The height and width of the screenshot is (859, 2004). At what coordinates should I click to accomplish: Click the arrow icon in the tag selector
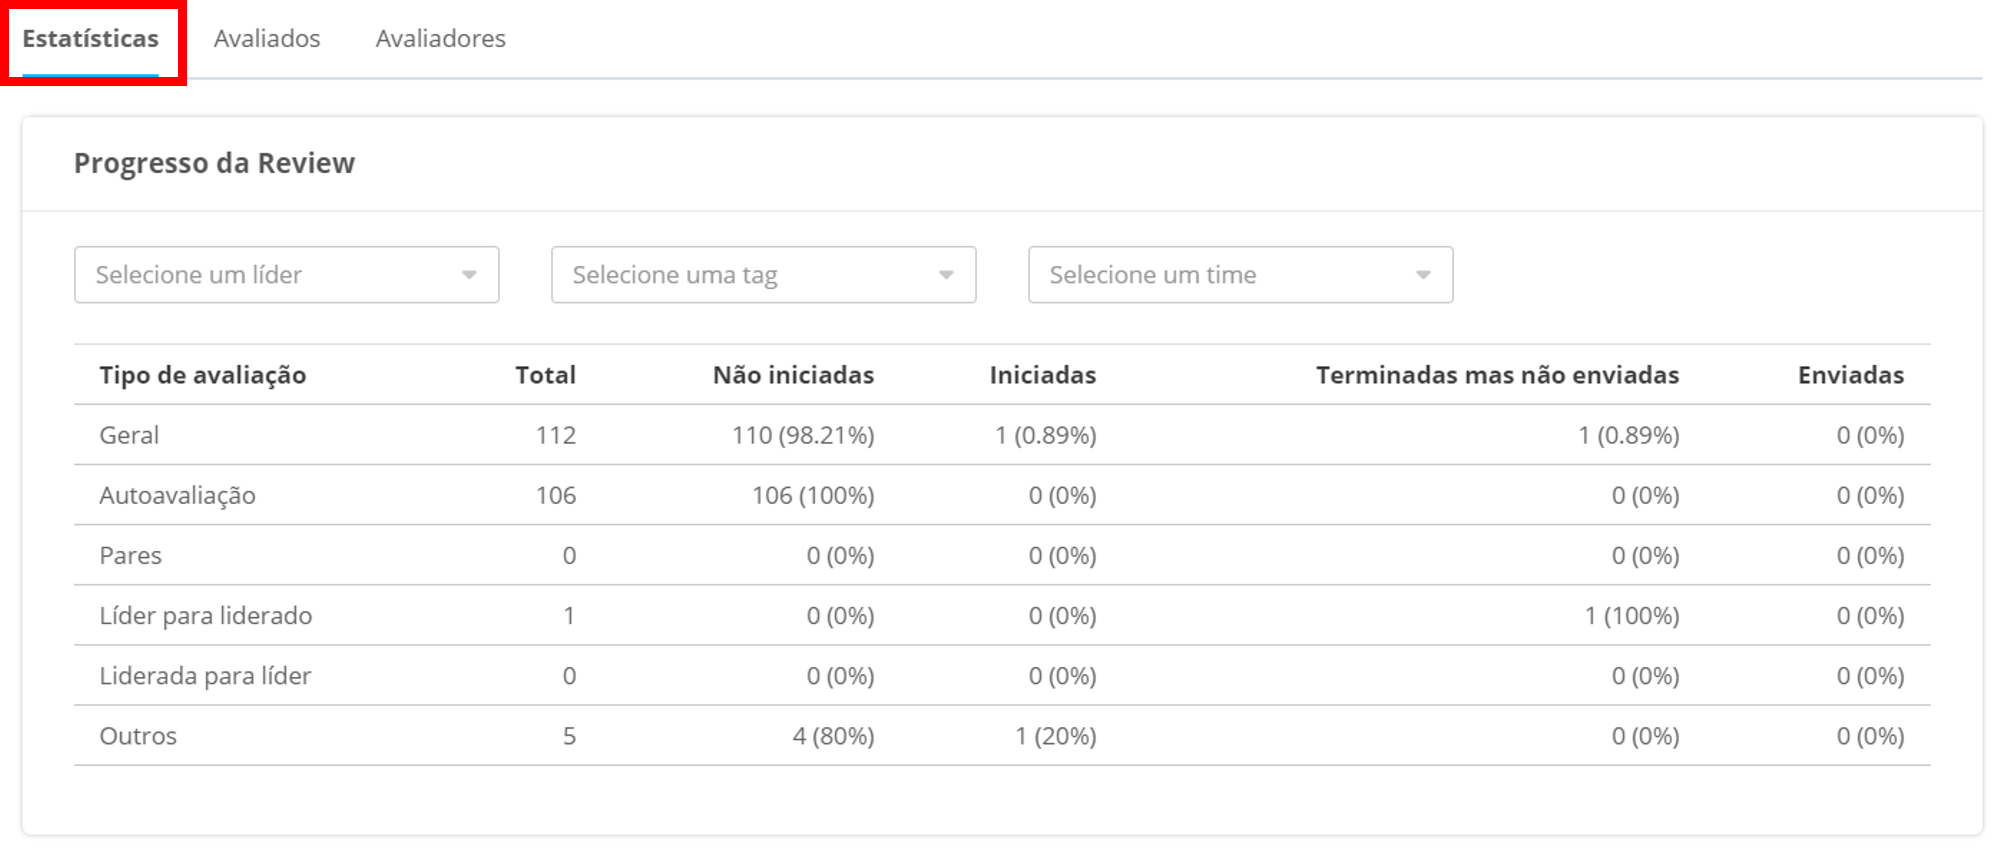[946, 275]
